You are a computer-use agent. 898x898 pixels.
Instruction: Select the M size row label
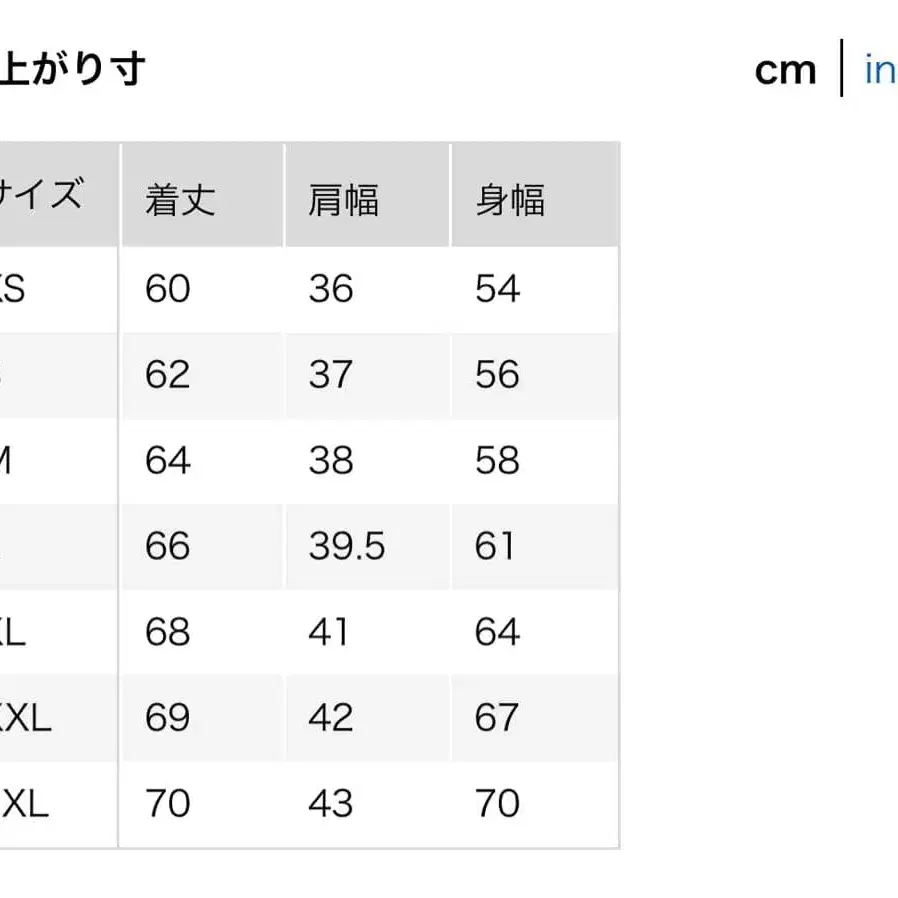click(x=10, y=461)
